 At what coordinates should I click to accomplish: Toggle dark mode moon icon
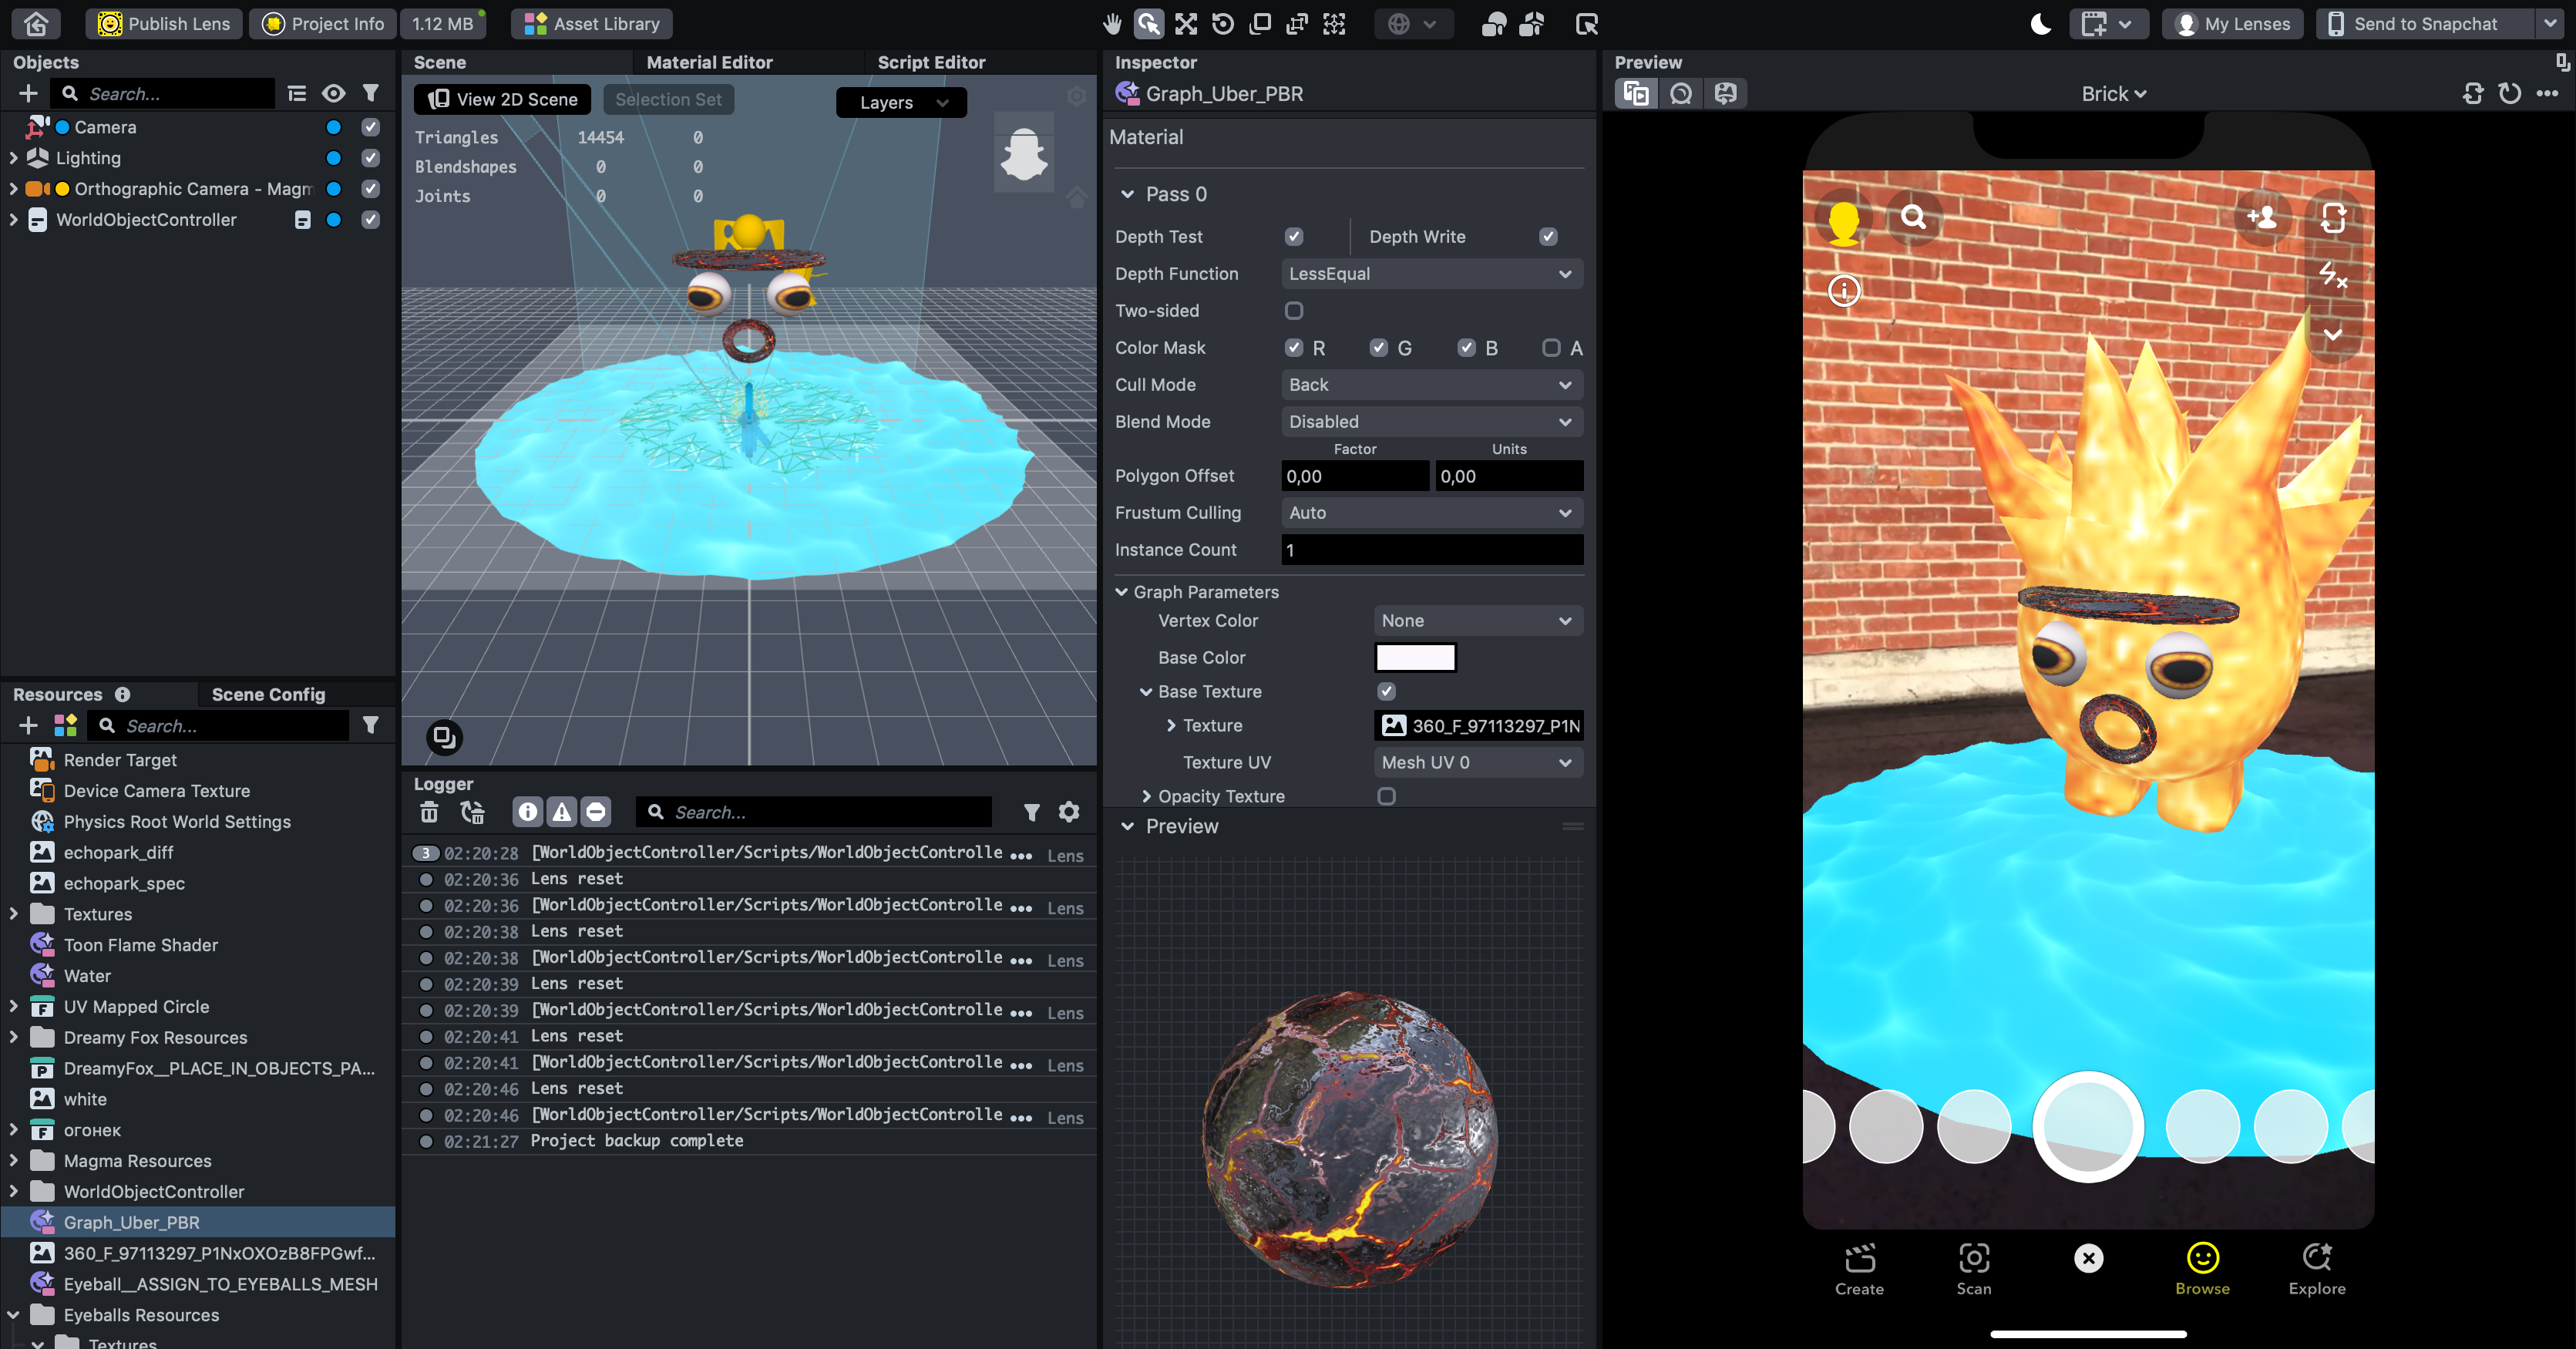coord(2041,23)
